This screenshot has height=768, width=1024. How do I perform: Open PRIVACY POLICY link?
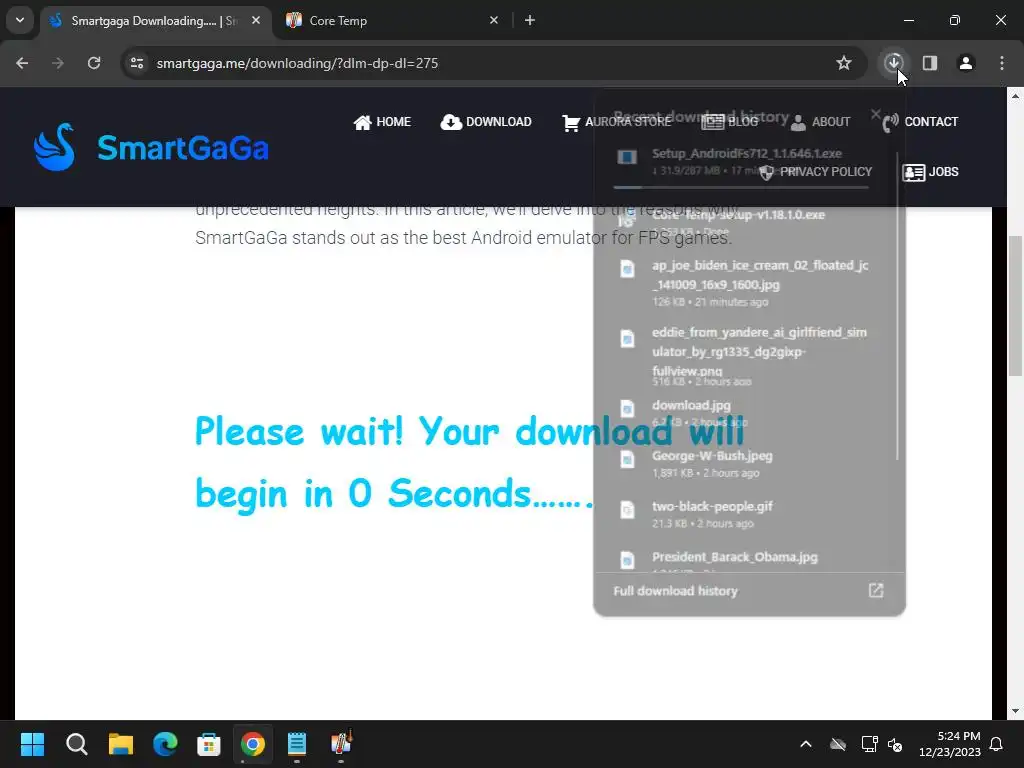click(x=816, y=172)
